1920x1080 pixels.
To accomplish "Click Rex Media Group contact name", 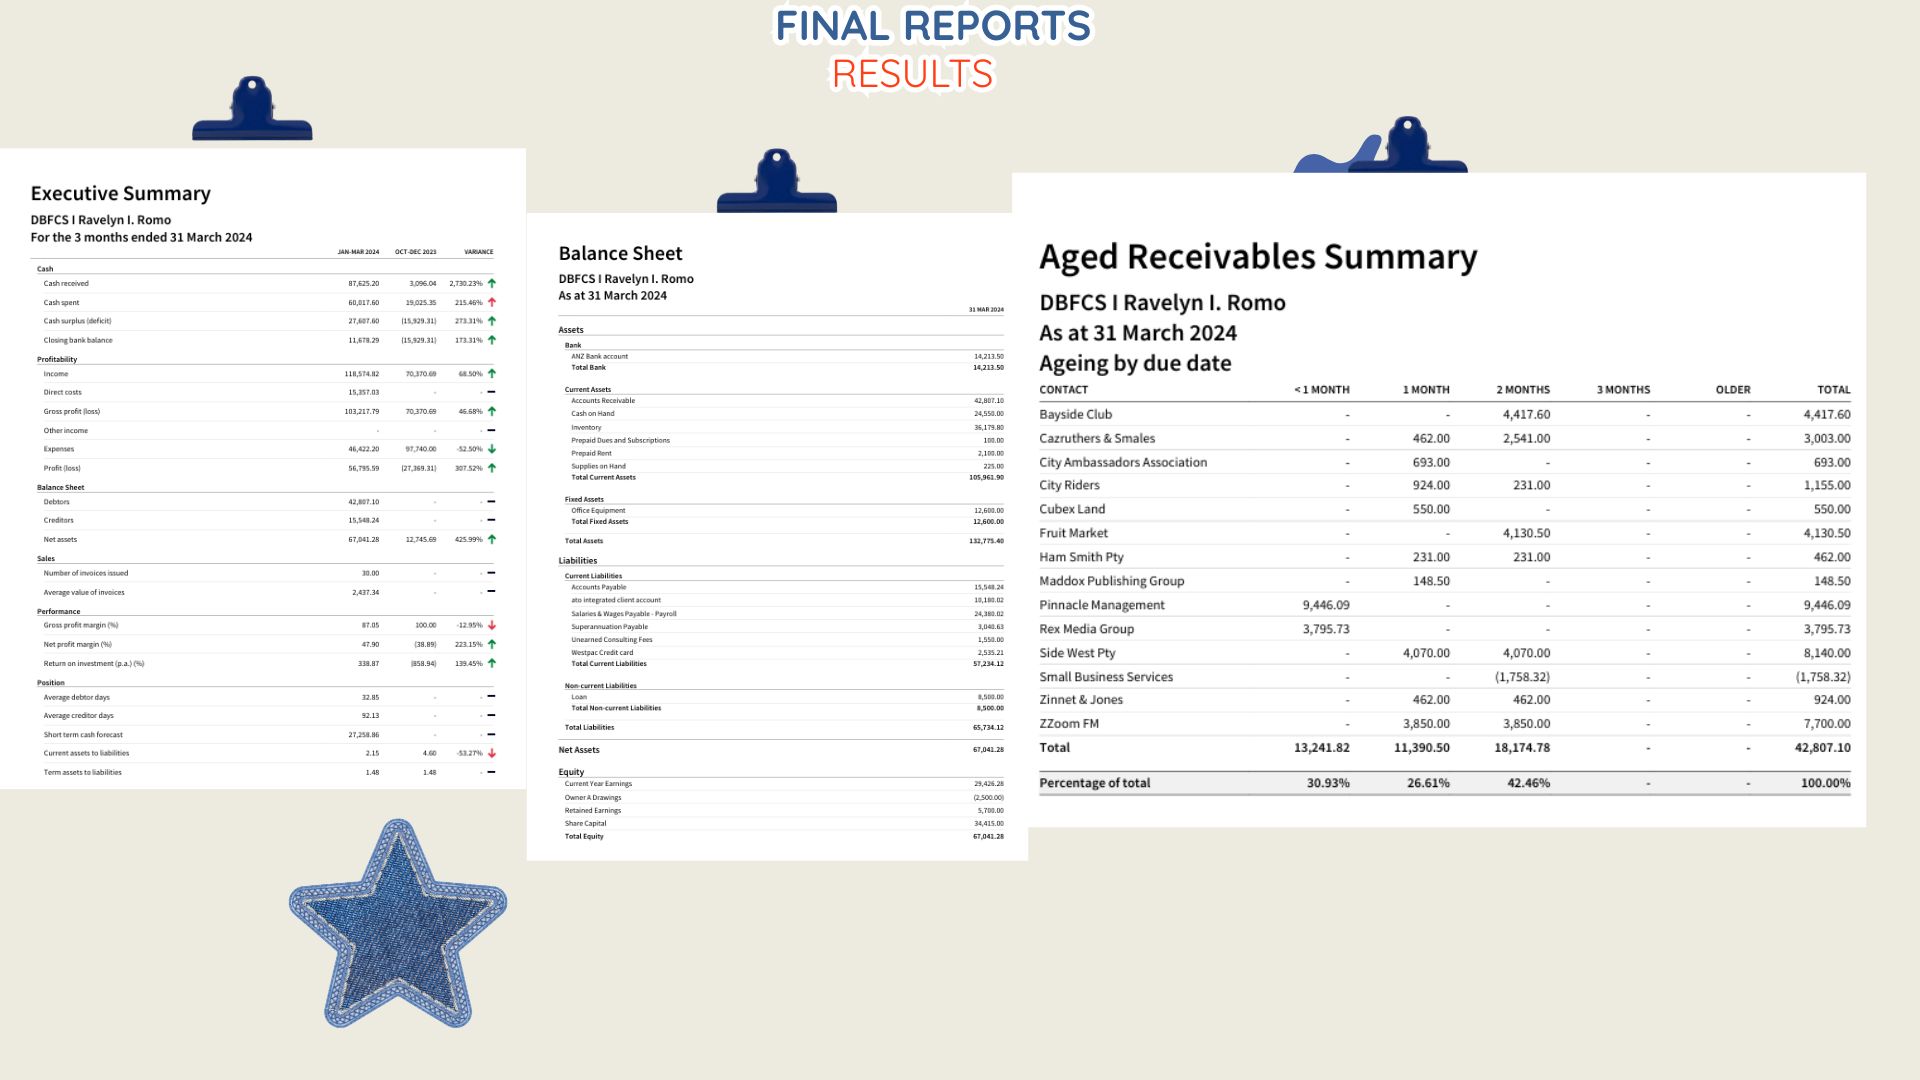I will [1086, 629].
